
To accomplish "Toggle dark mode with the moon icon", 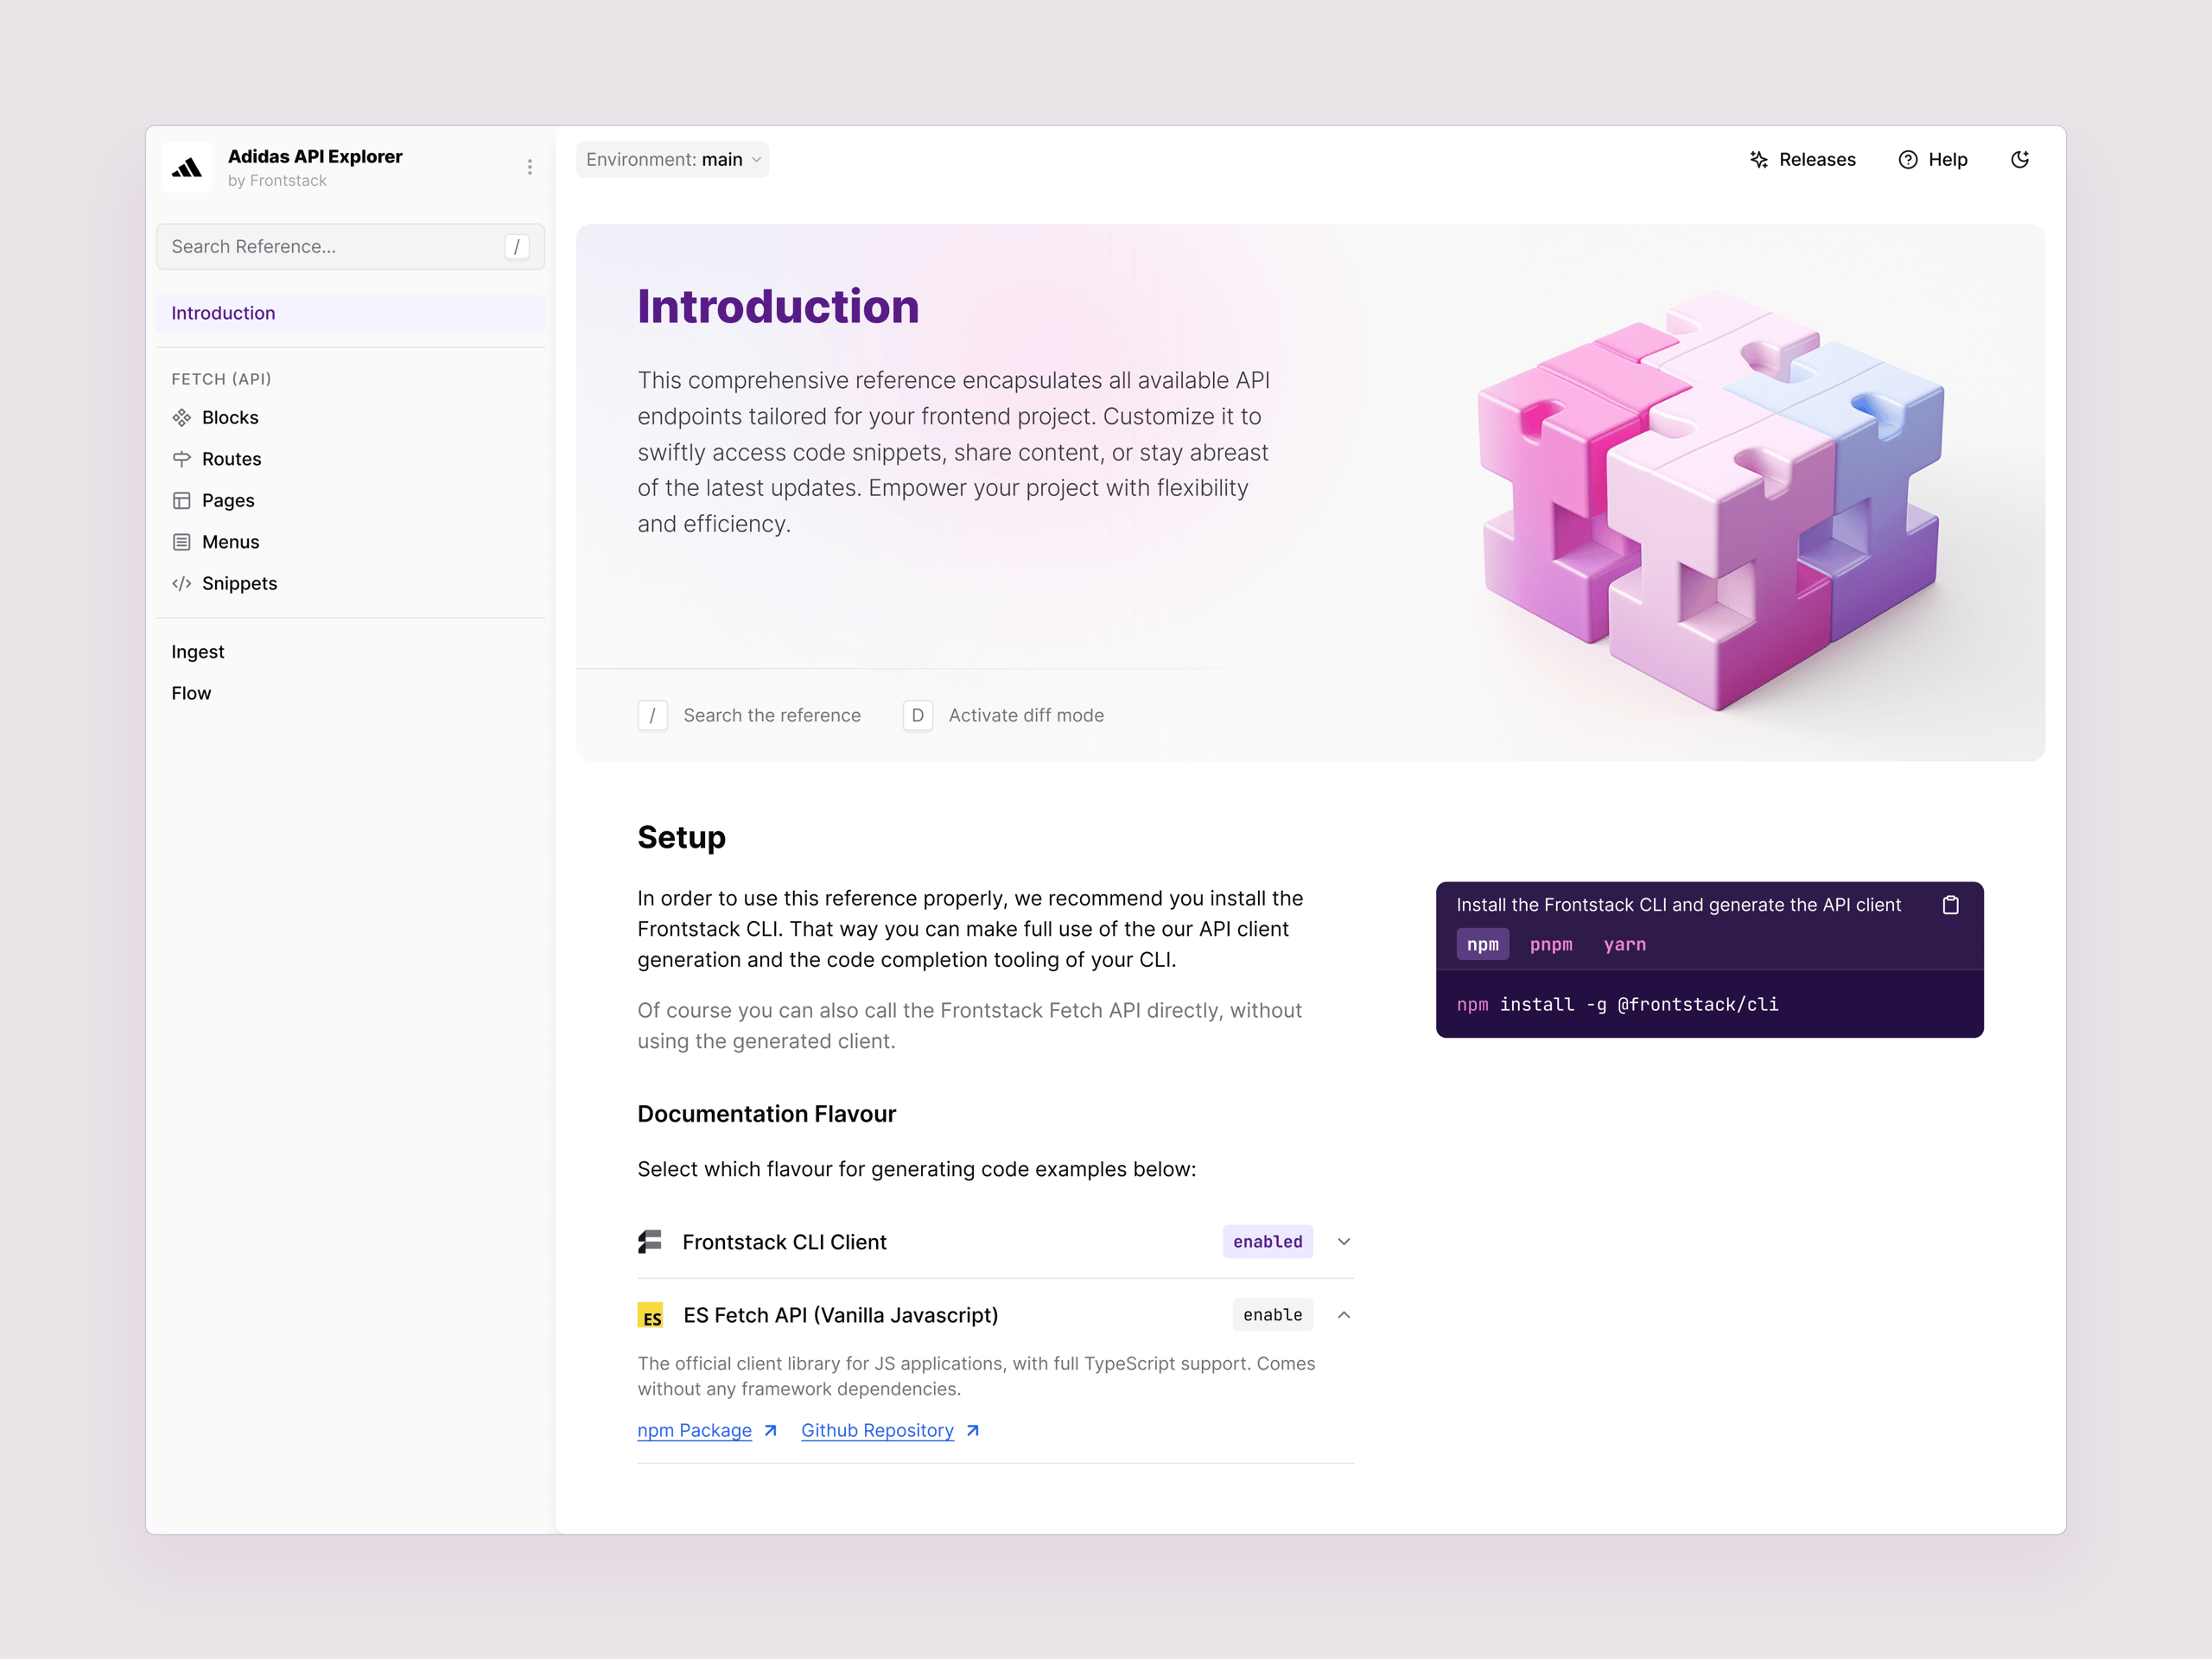I will [x=2021, y=159].
